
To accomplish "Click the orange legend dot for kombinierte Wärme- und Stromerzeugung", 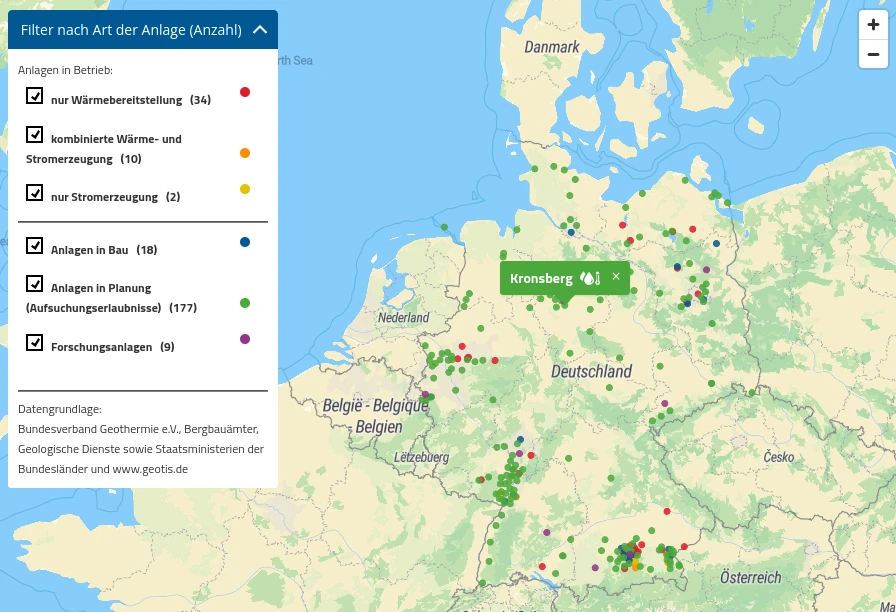I will tap(245, 153).
